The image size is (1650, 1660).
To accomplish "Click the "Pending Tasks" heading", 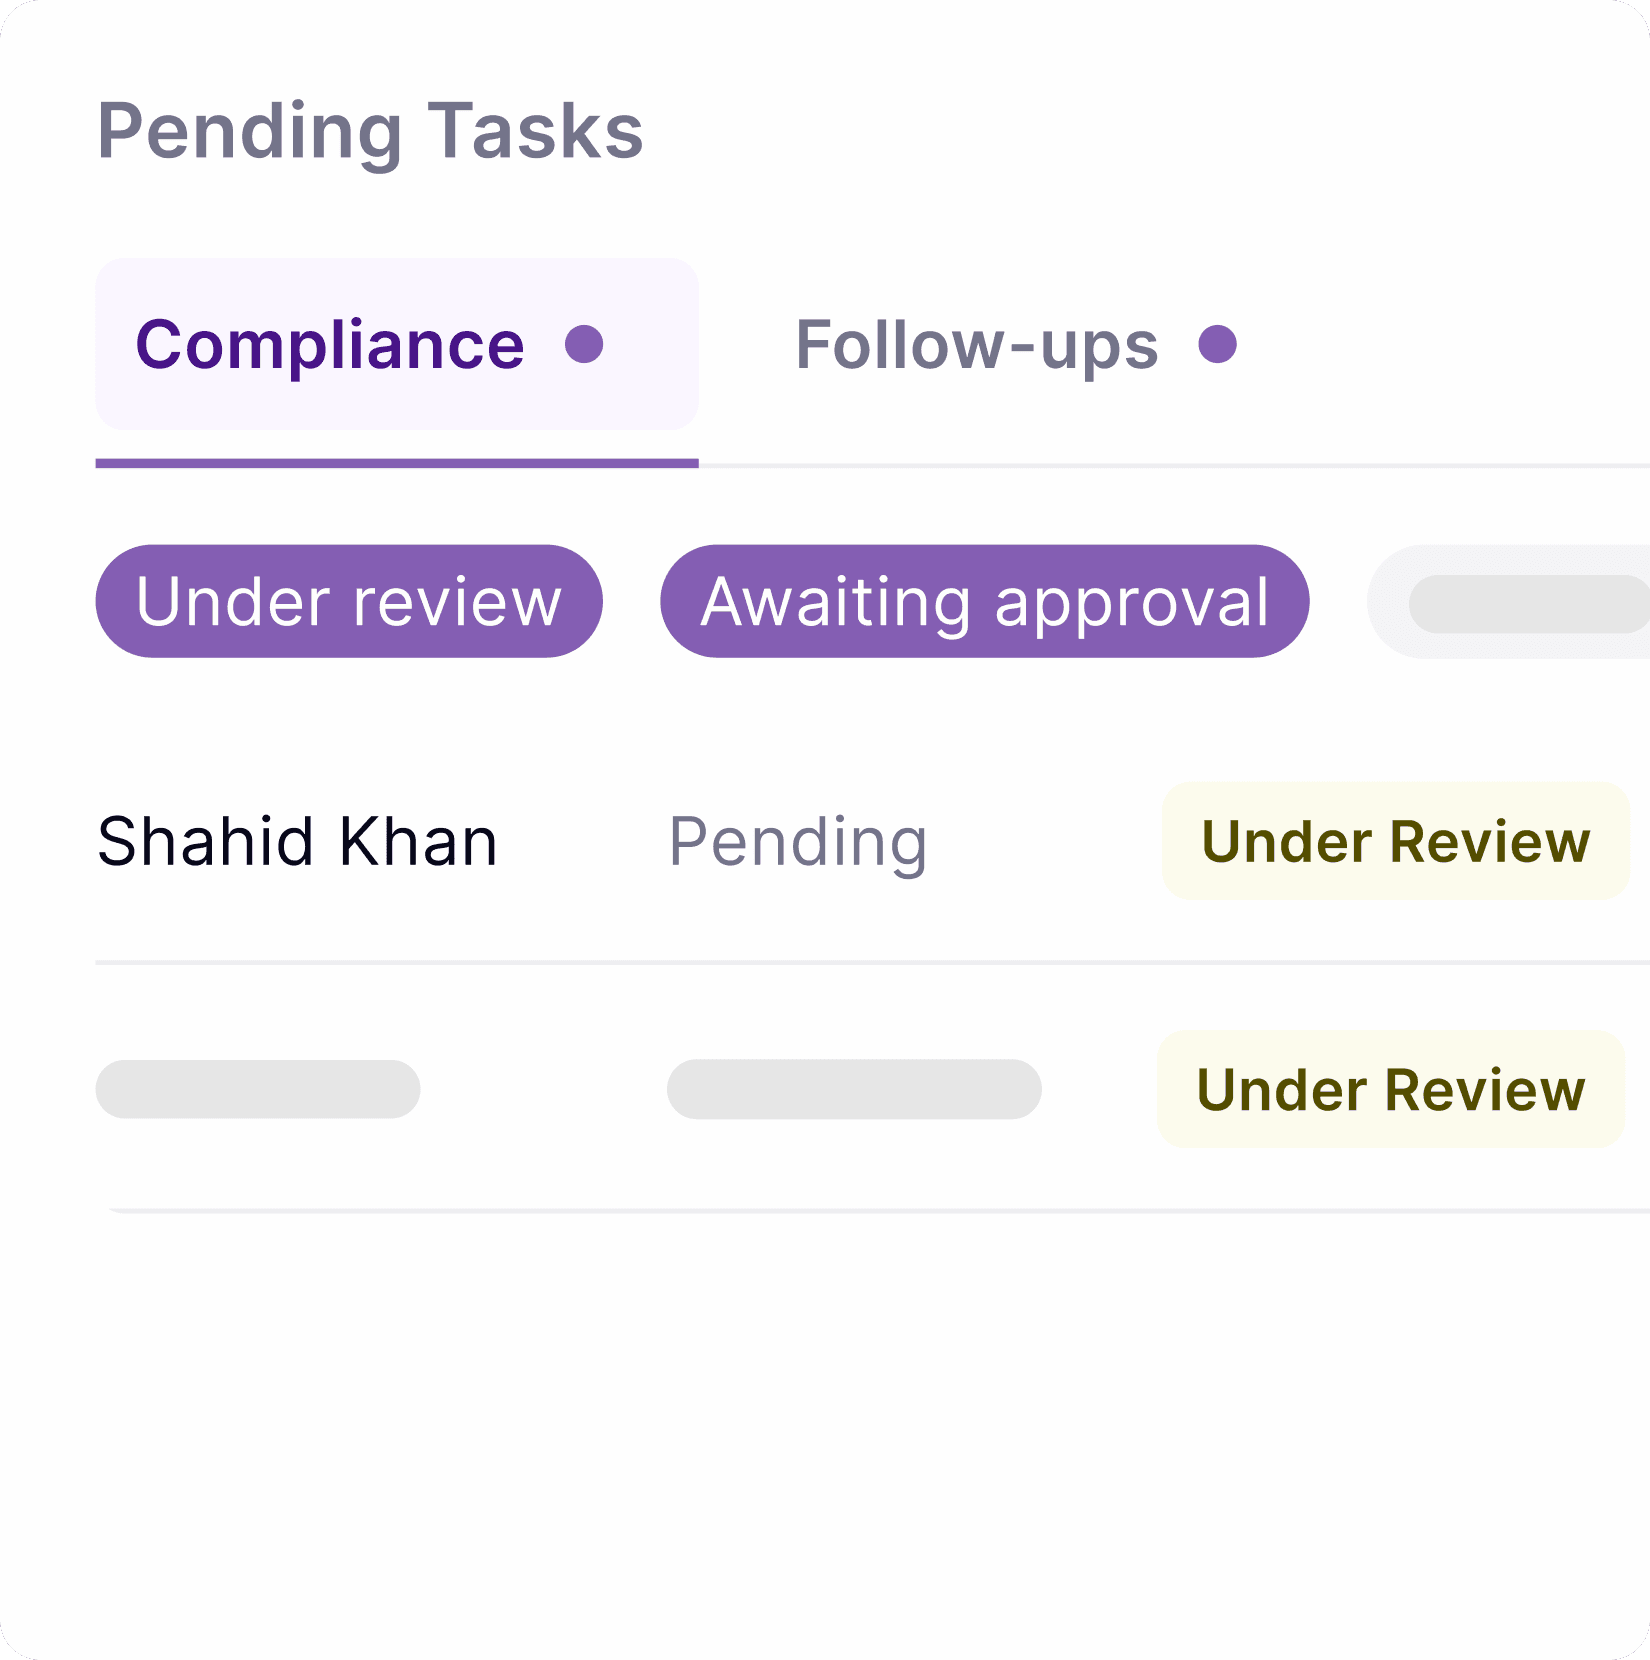I will (x=370, y=131).
